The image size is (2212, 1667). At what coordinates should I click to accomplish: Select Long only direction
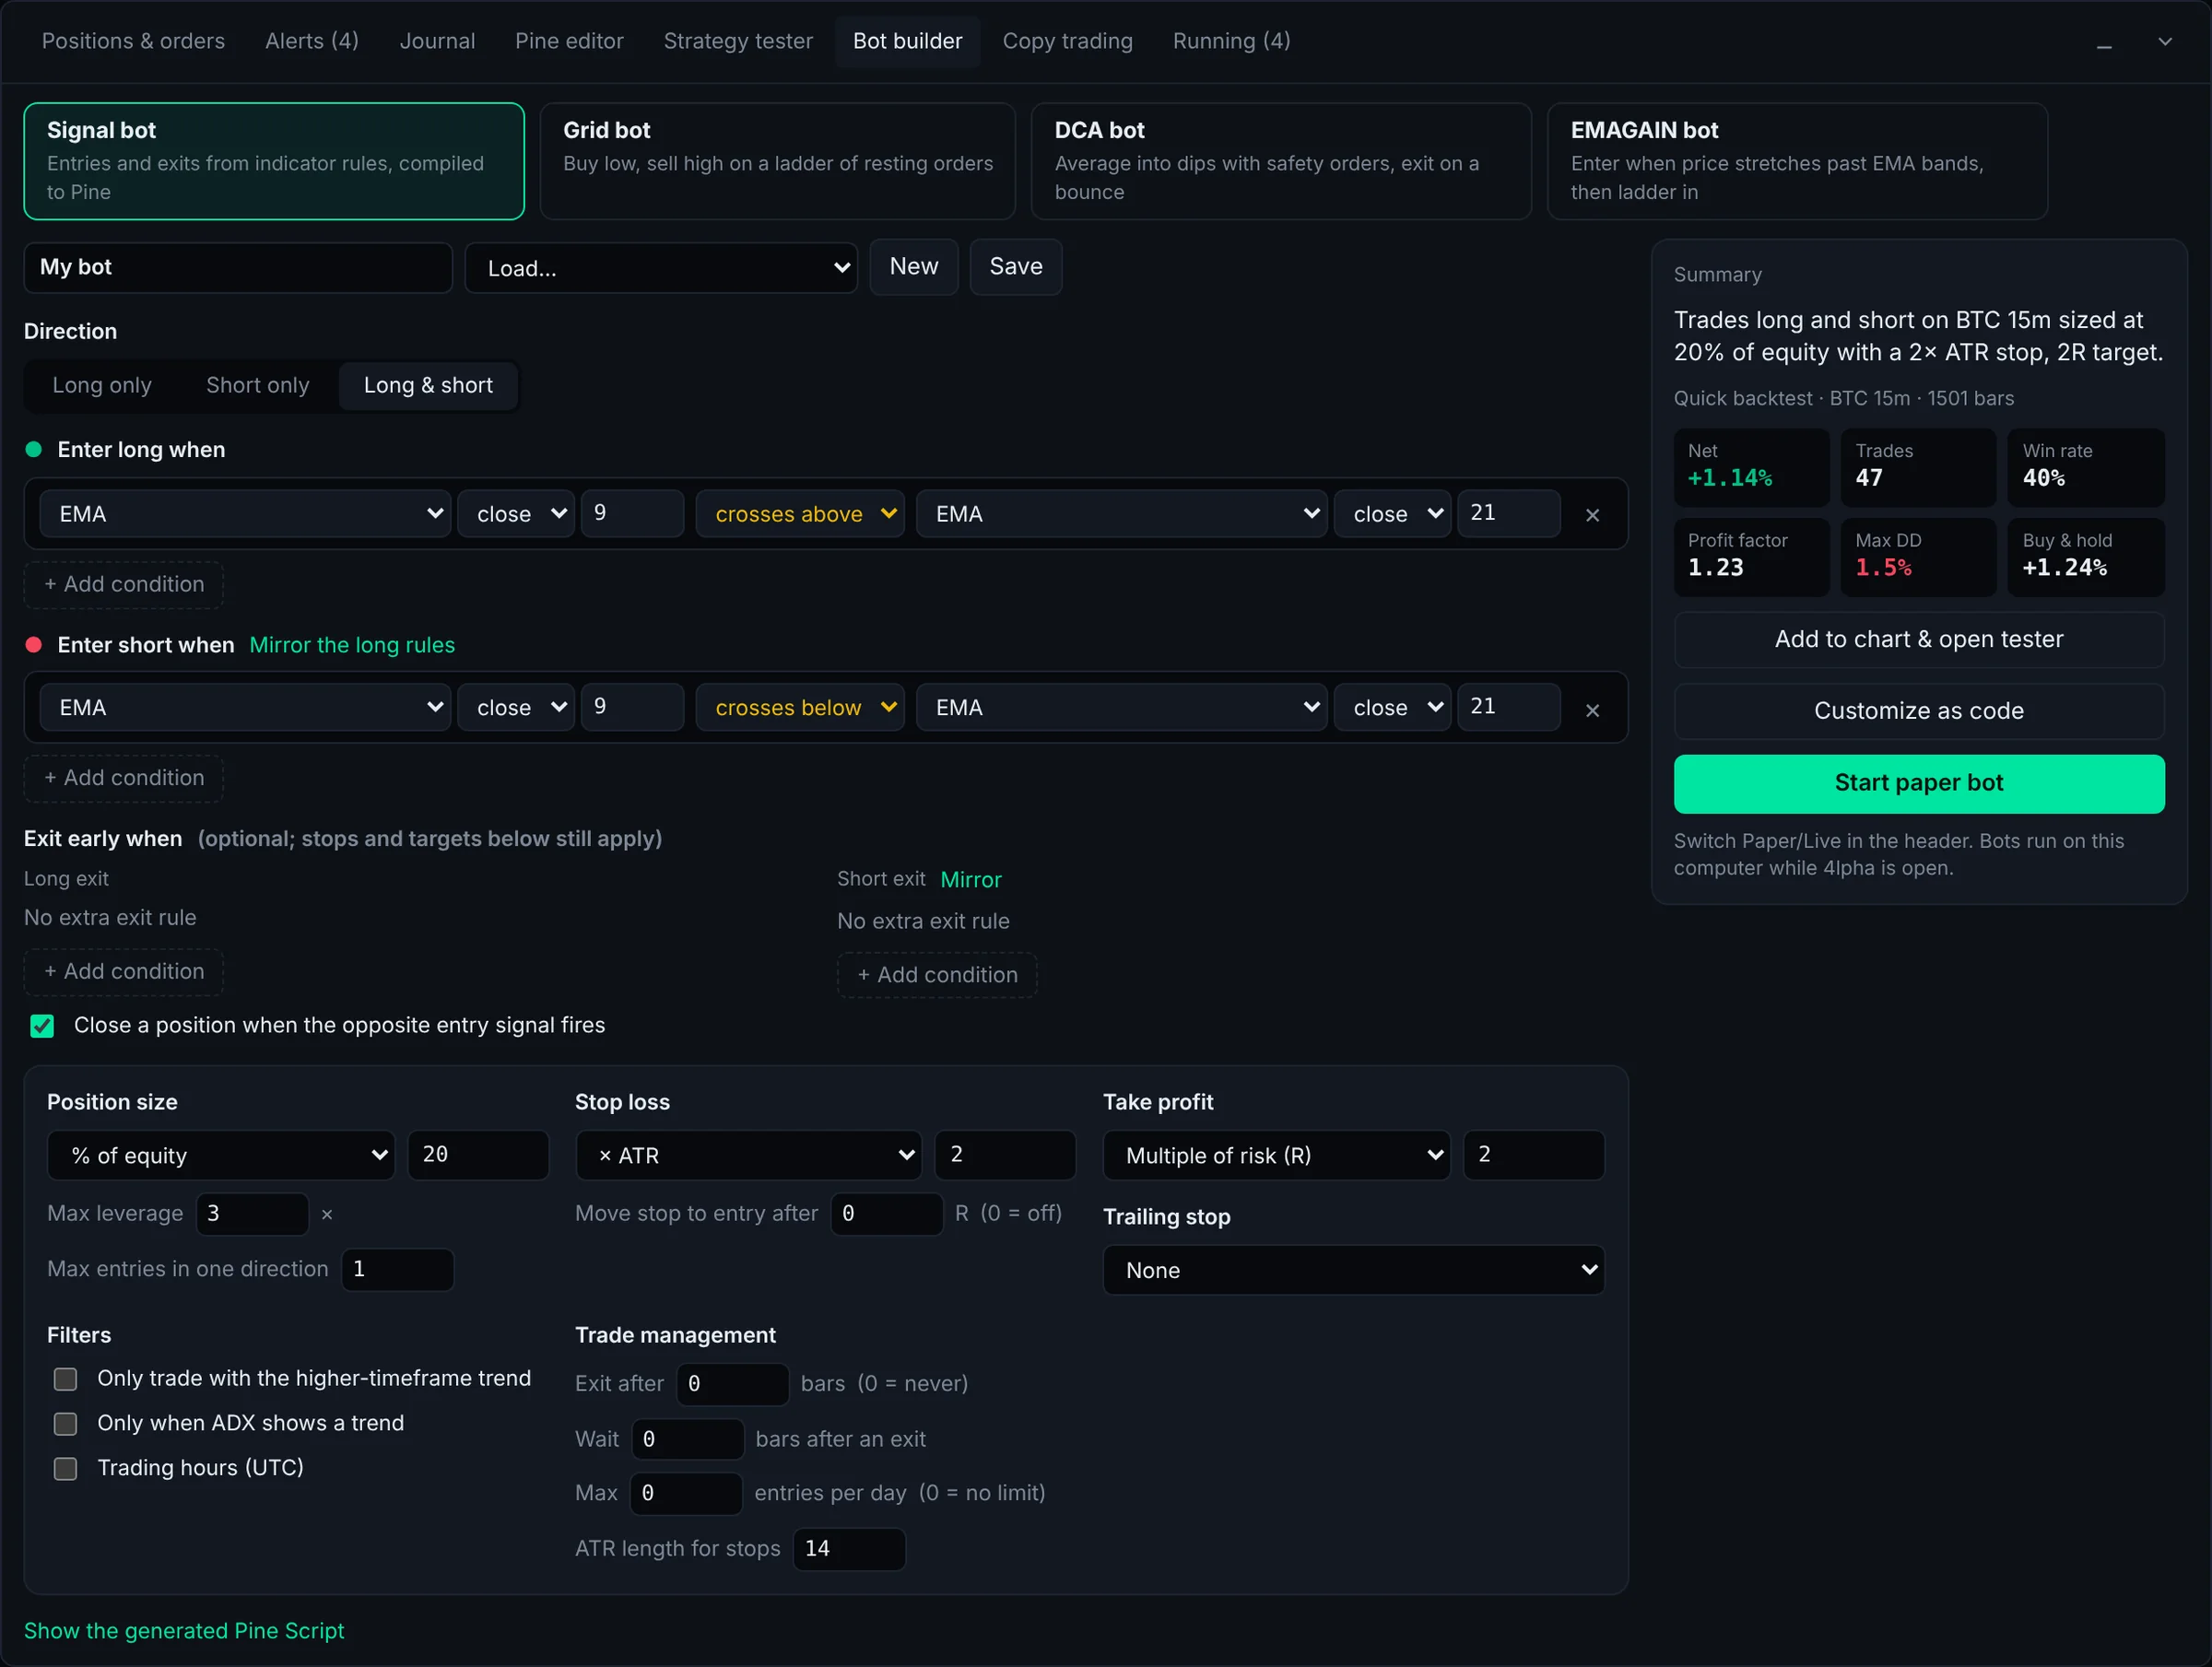pos(102,385)
